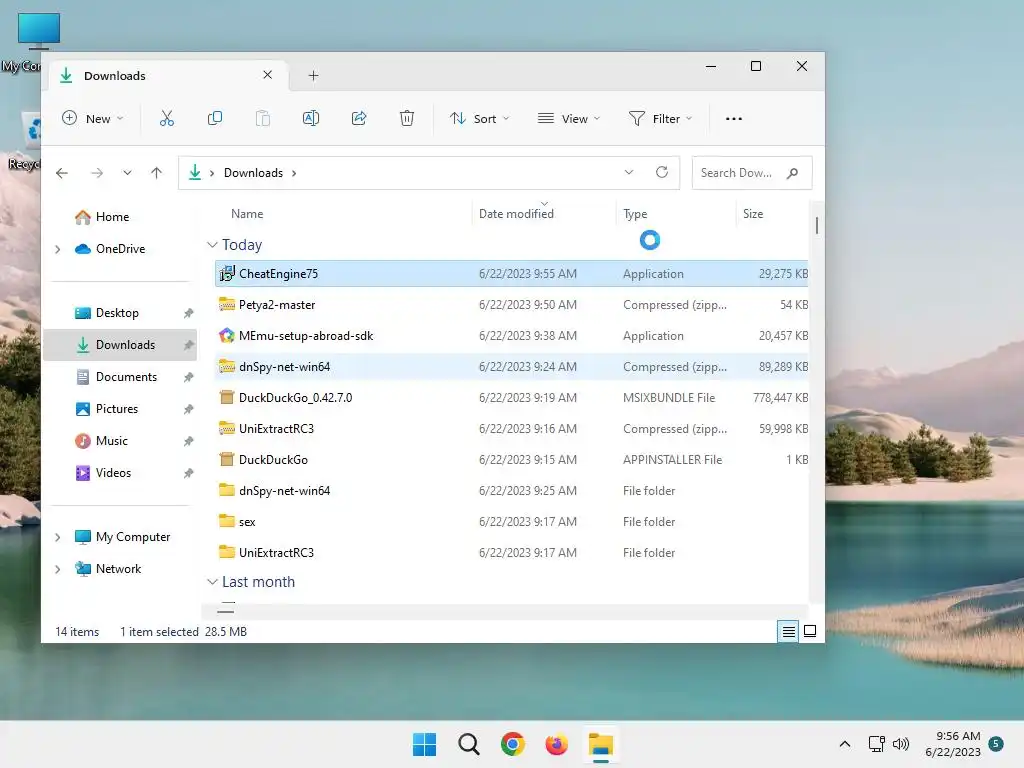Open clock and date in taskbar
Image resolution: width=1024 pixels, height=768 pixels.
point(953,744)
